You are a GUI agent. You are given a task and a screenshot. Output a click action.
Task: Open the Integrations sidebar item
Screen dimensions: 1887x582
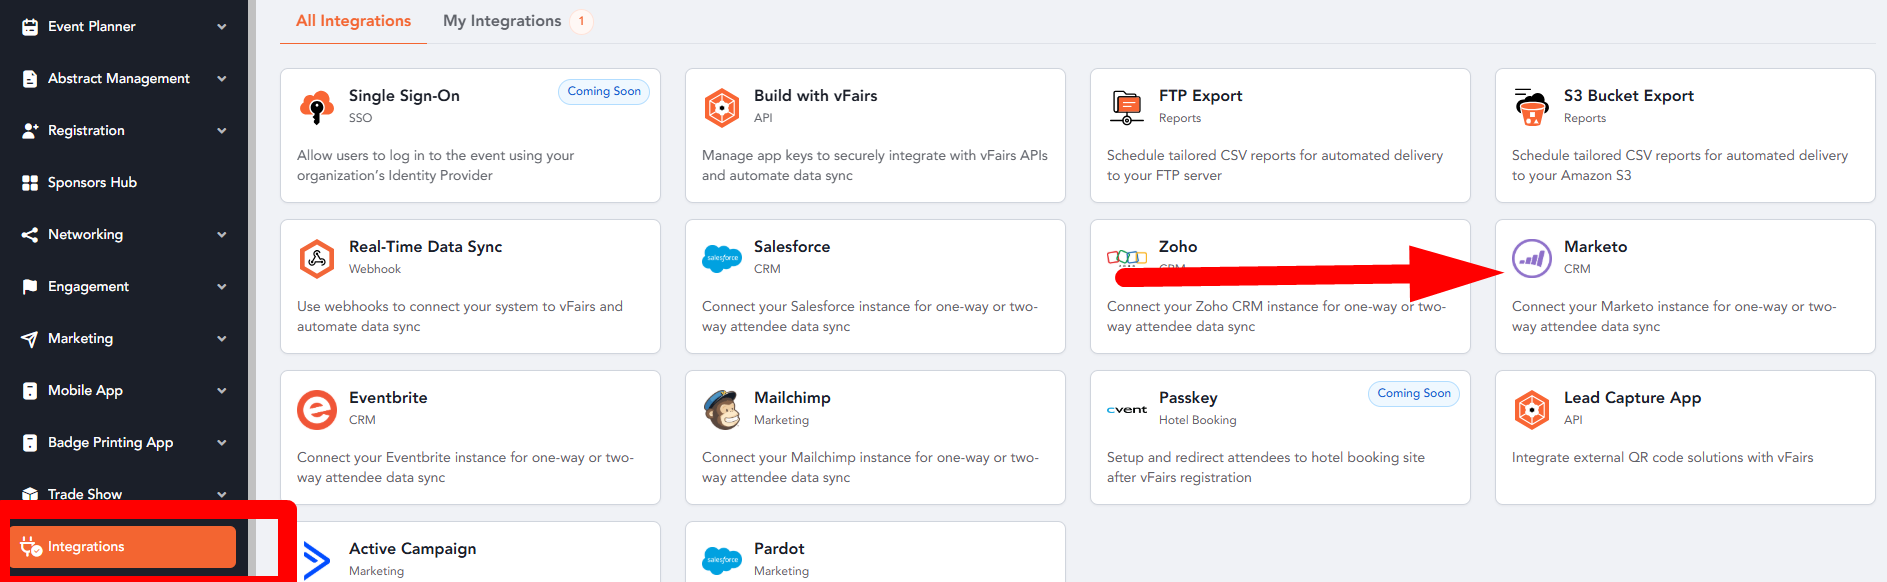[x=123, y=547]
